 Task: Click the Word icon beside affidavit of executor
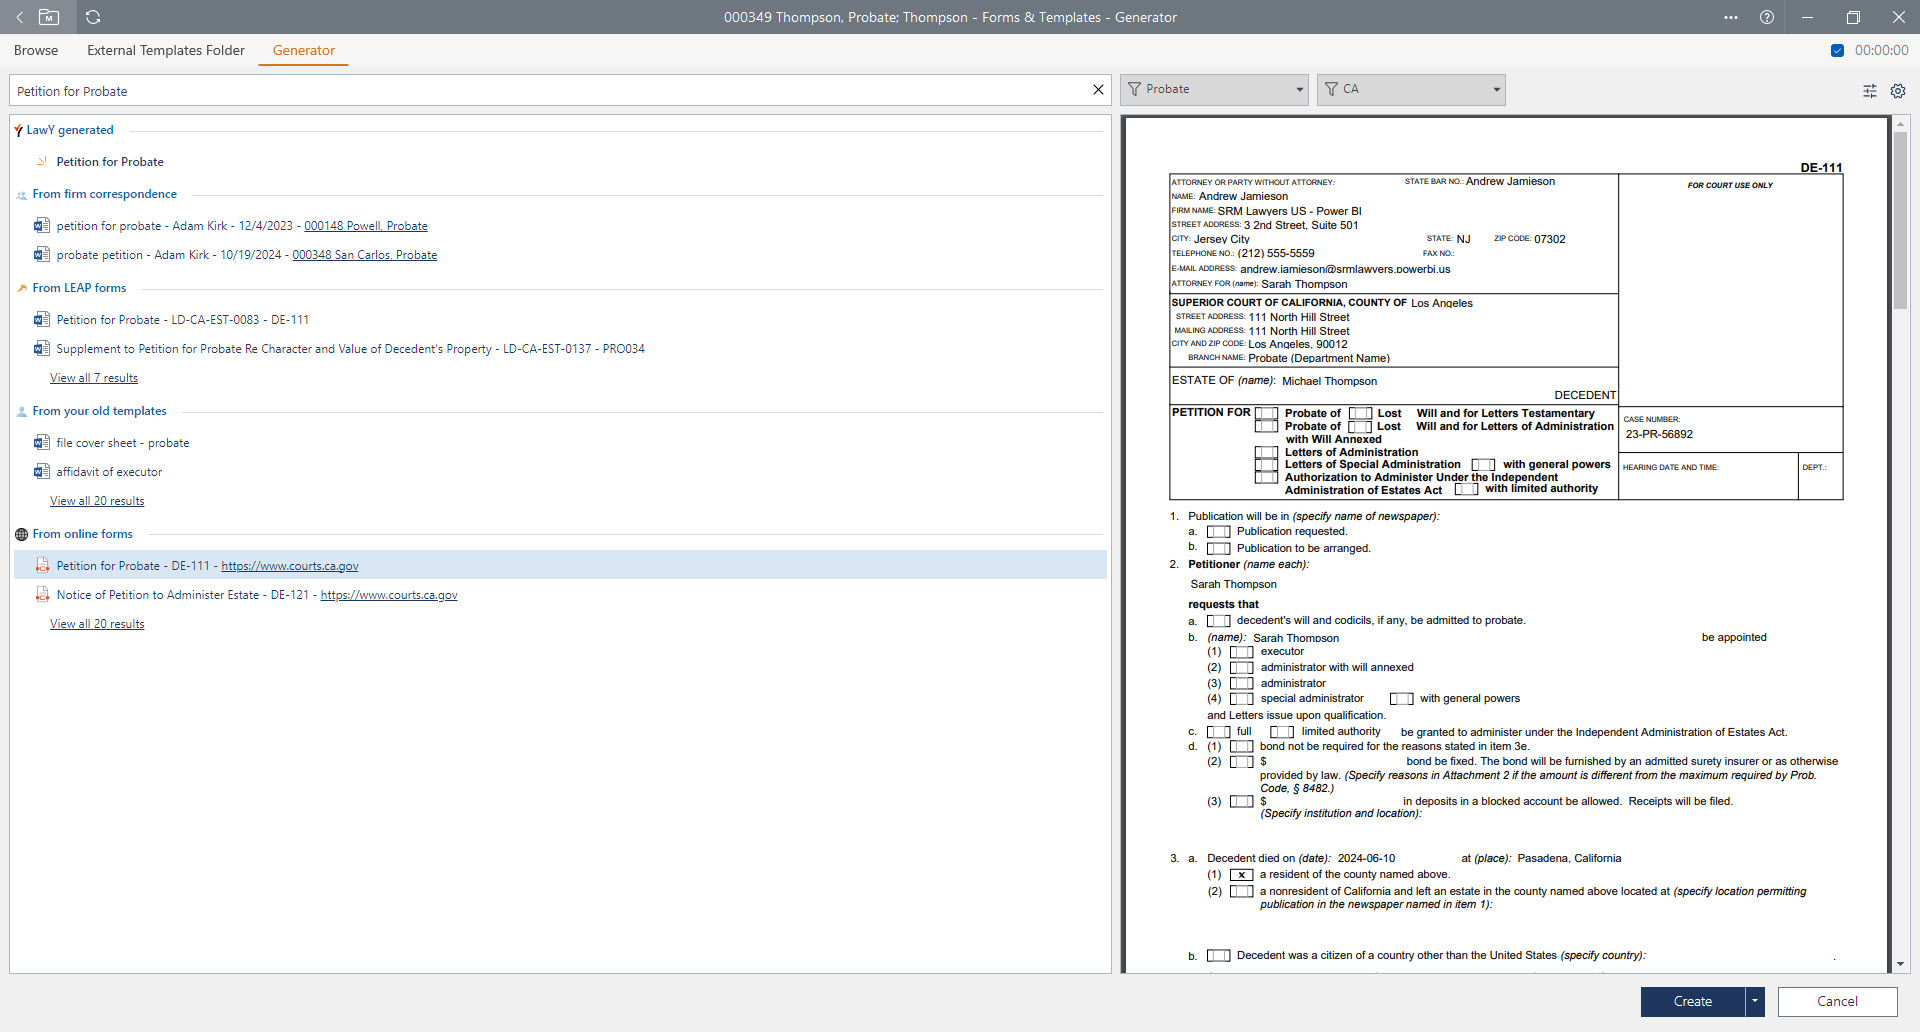tap(41, 471)
